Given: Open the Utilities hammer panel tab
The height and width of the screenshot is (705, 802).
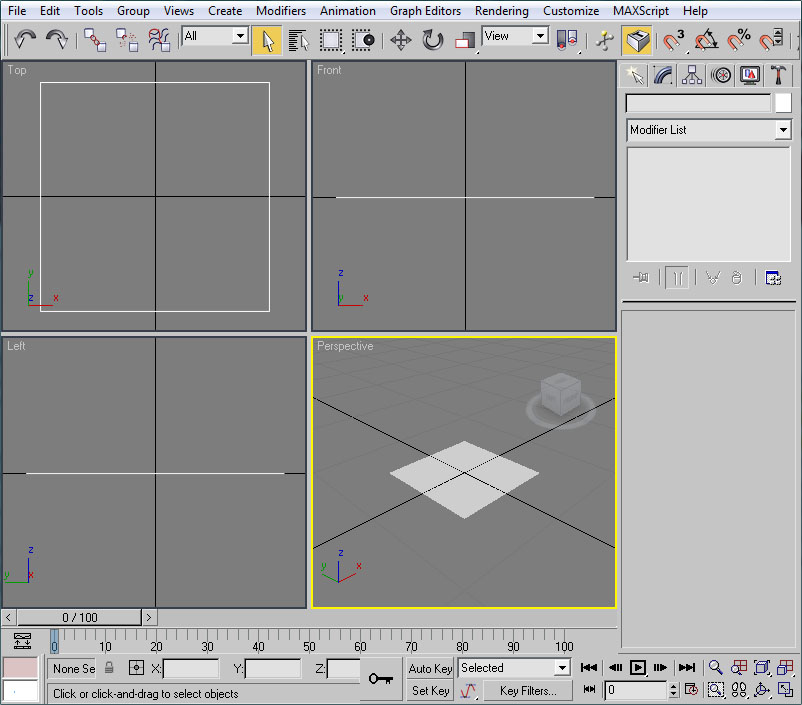Looking at the screenshot, I should pyautogui.click(x=780, y=75).
